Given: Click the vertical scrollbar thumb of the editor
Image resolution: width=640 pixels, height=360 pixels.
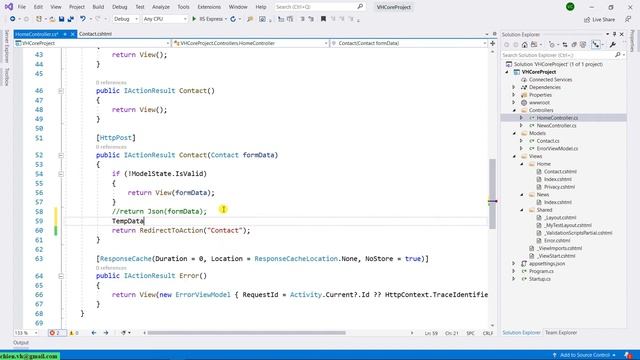Looking at the screenshot, I should tap(493, 194).
